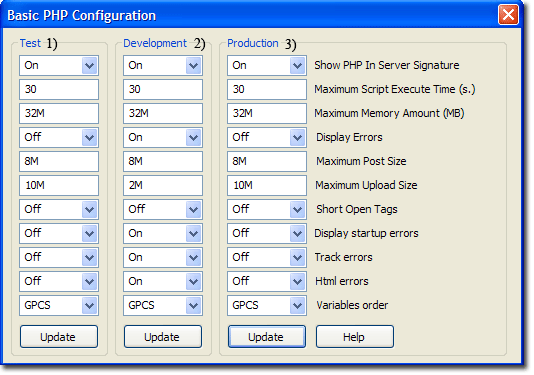The width and height of the screenshot is (534, 375).
Task: Open Production Show PHP In Server Signature dropdown
Action: point(267,65)
